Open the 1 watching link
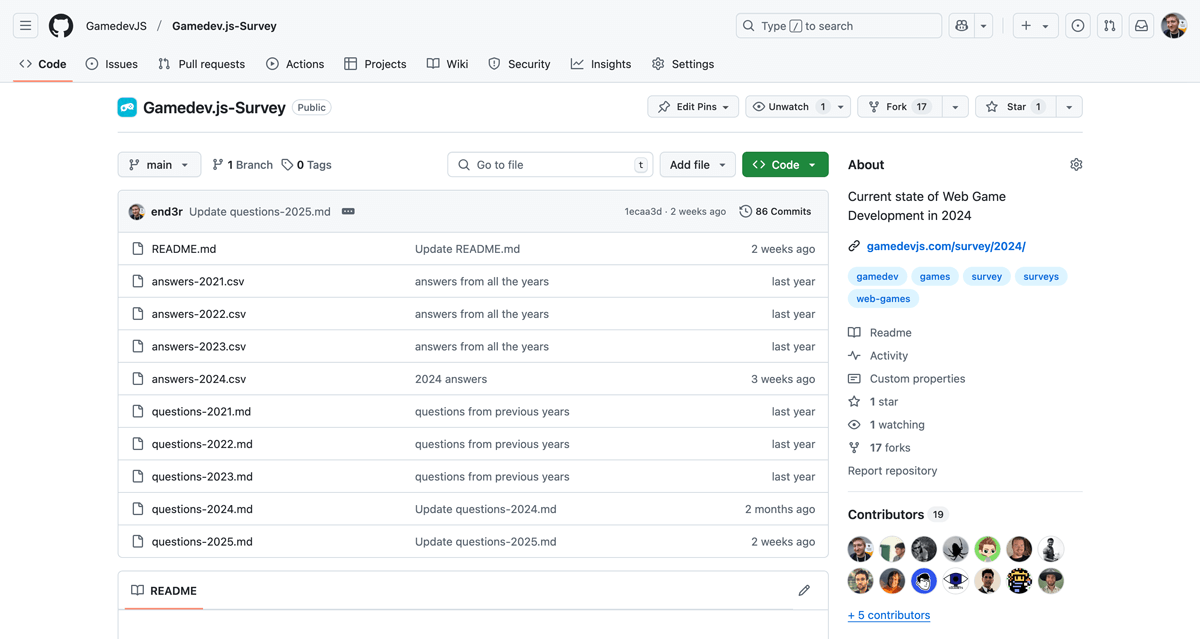Screen dimensions: 1200x639 (886, 425)
